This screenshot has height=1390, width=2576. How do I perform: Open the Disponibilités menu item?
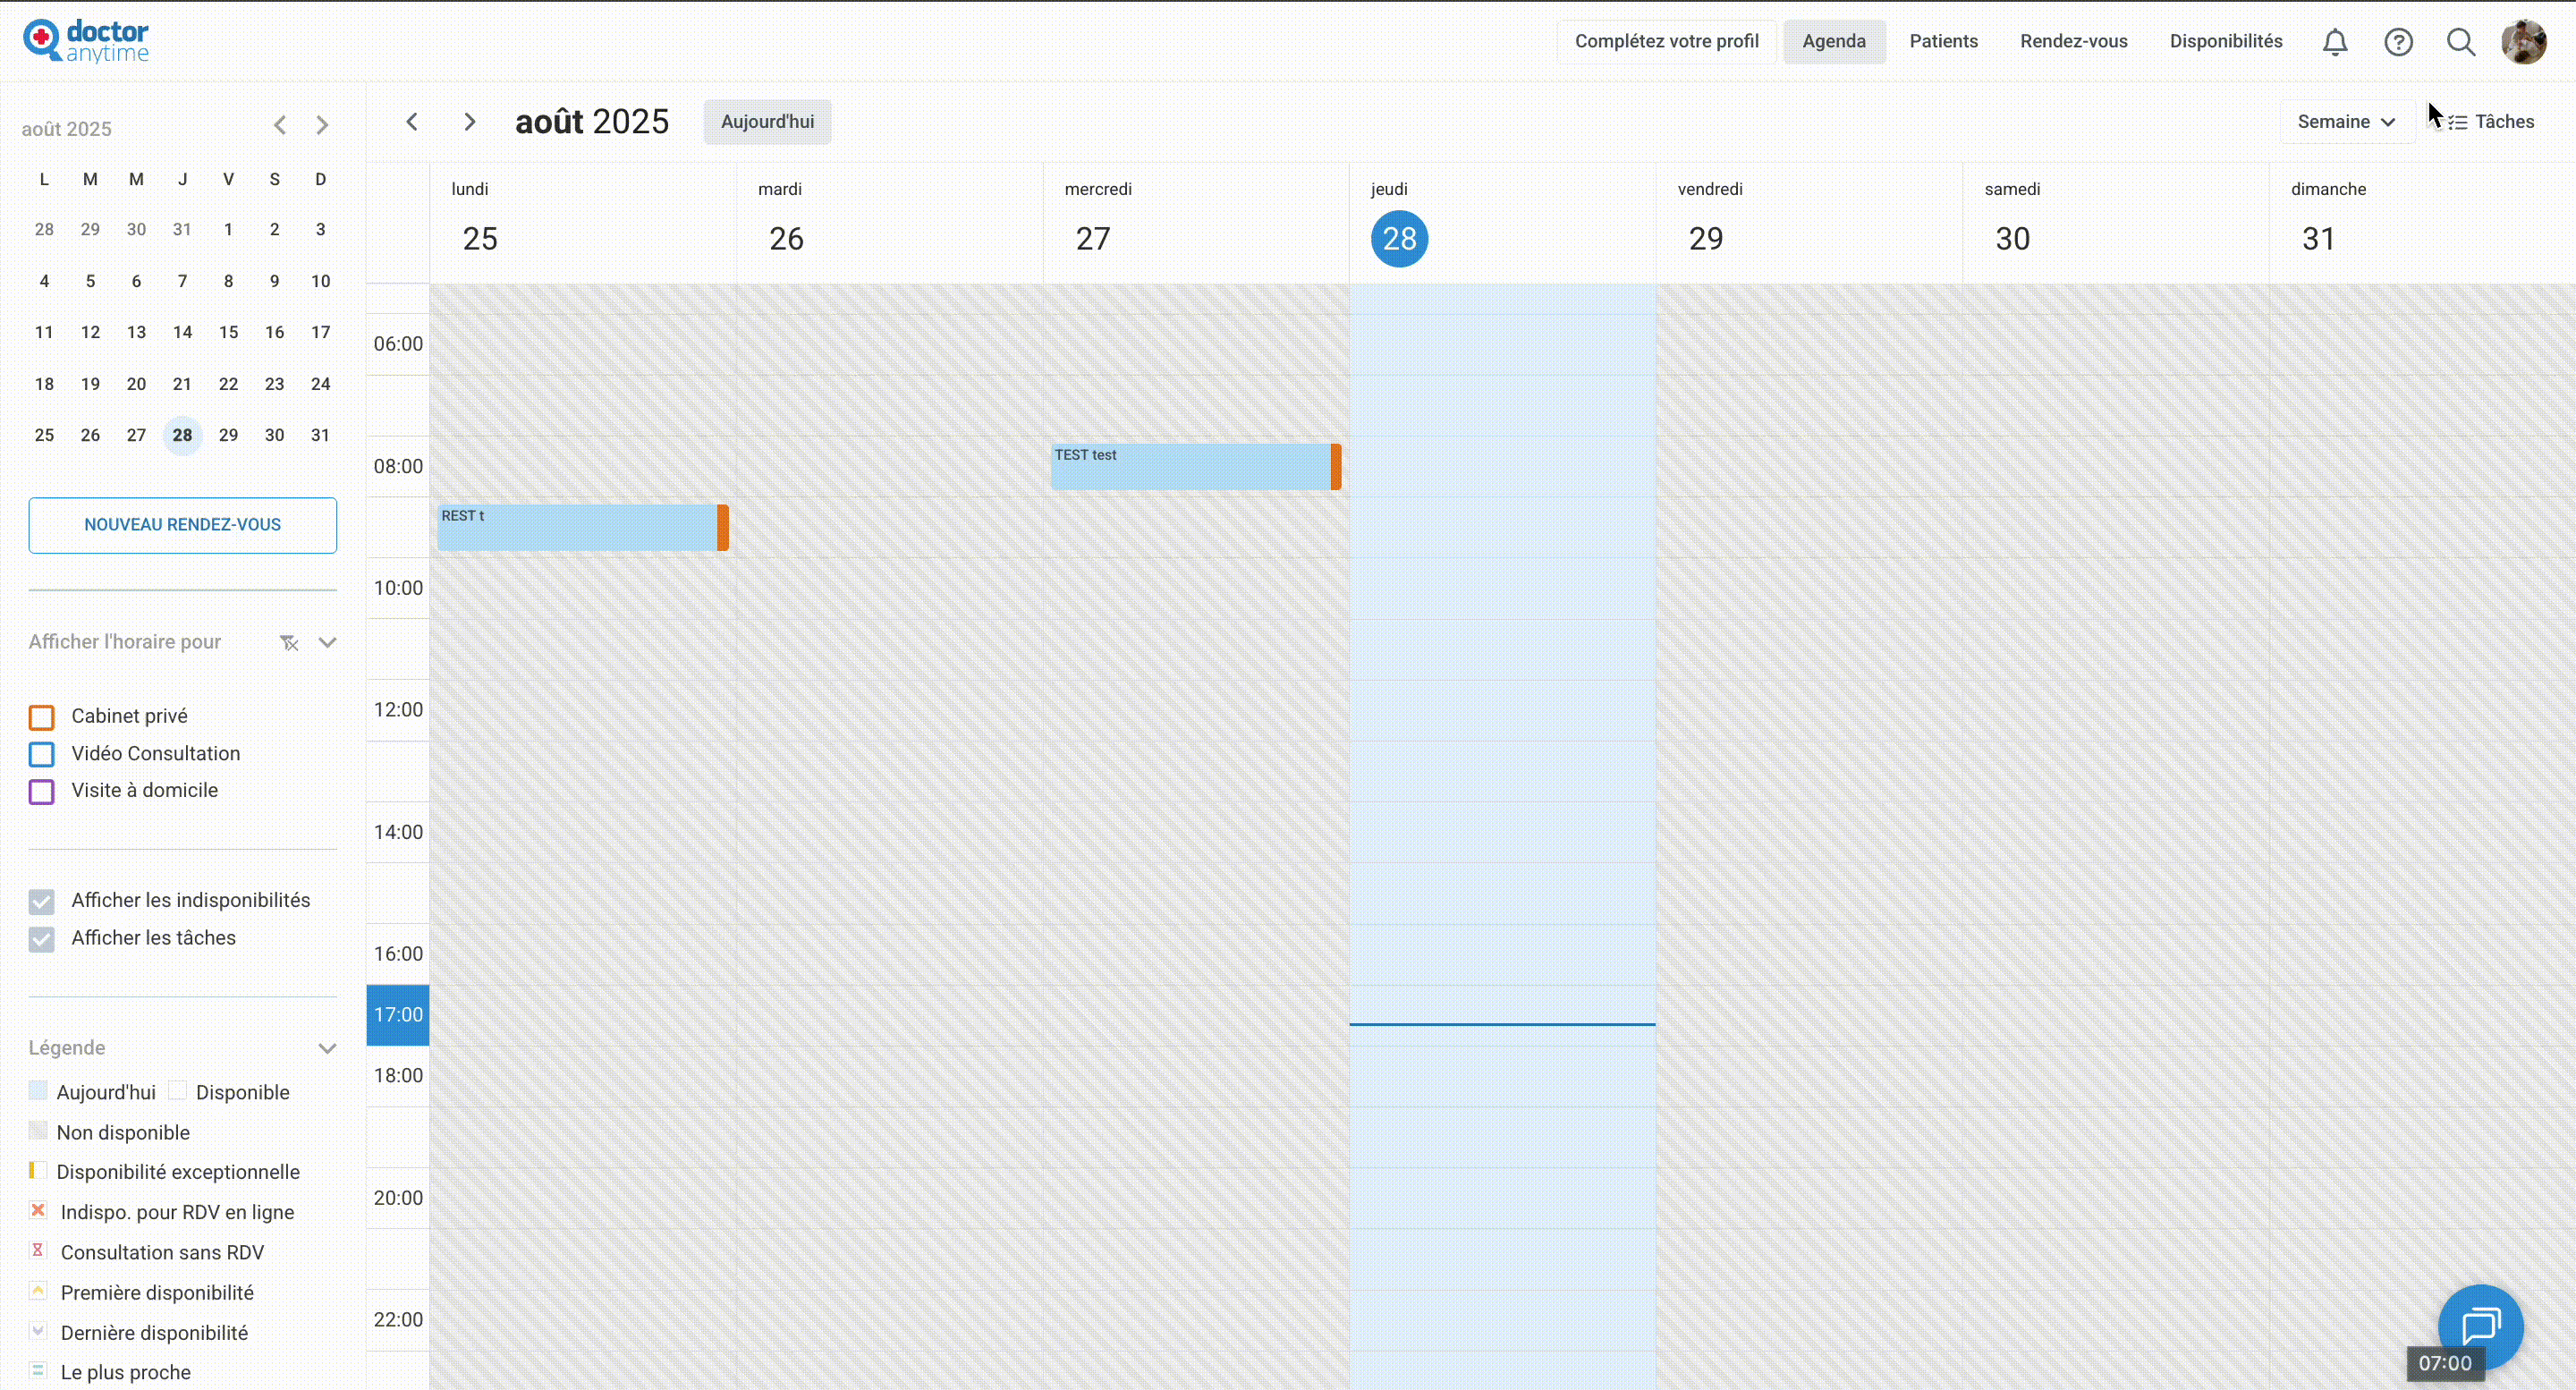tap(2225, 42)
